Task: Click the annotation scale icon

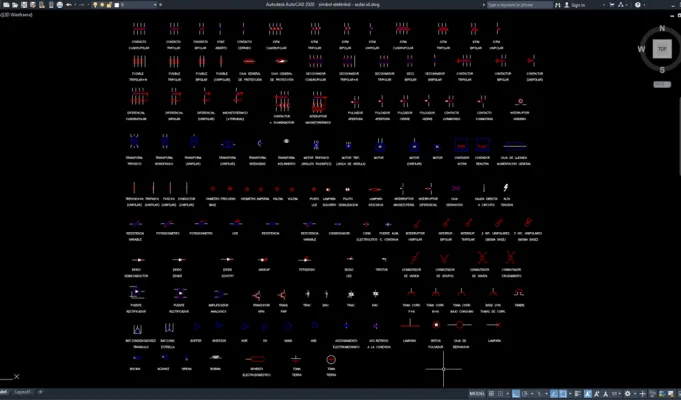Action: coord(605,394)
